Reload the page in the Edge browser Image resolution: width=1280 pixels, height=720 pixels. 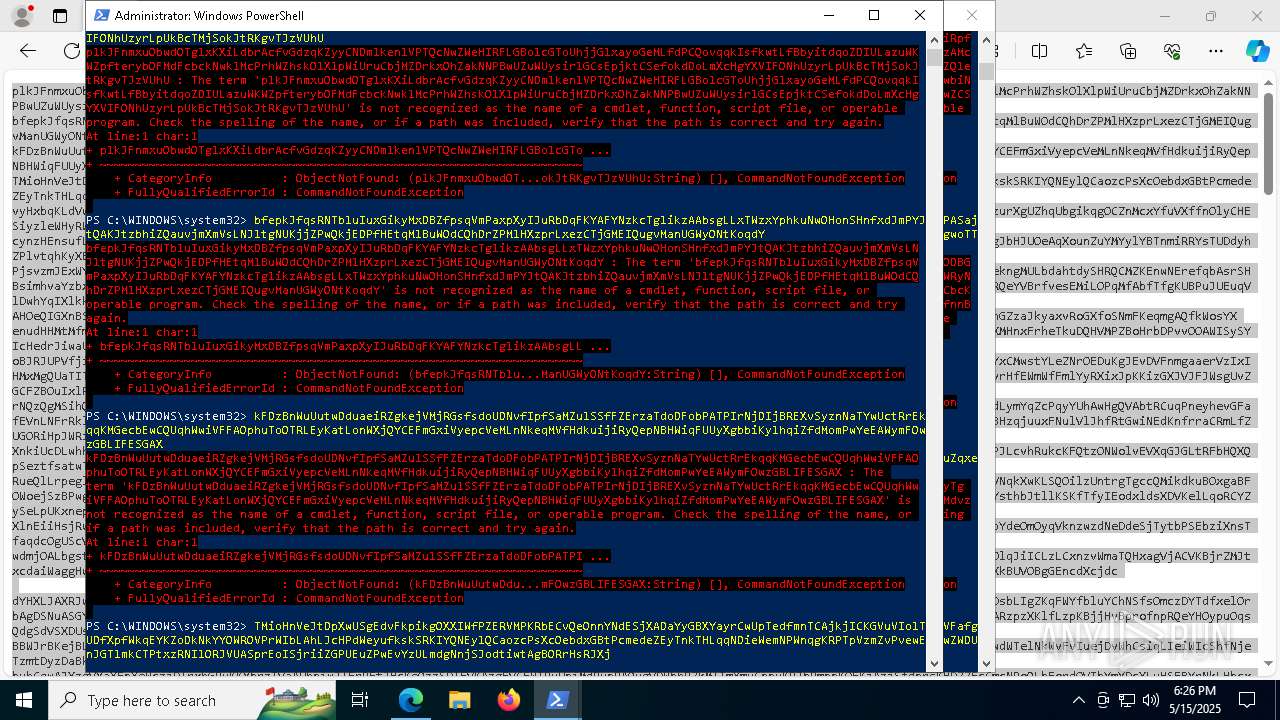point(72,51)
